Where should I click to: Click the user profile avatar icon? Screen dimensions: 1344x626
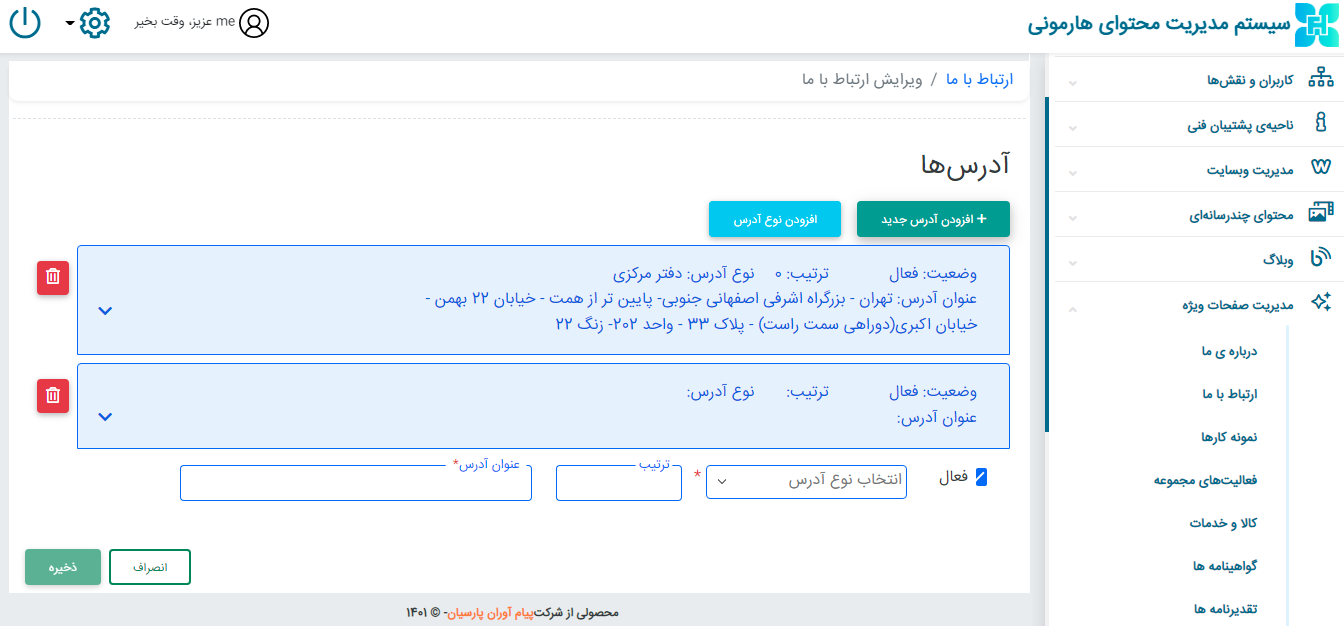(255, 22)
